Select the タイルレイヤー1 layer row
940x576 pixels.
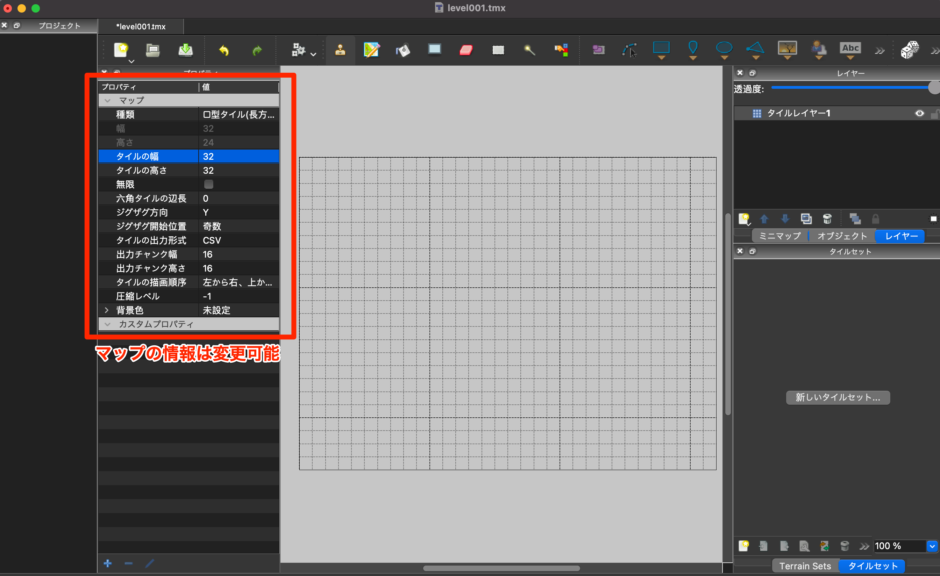(x=836, y=113)
